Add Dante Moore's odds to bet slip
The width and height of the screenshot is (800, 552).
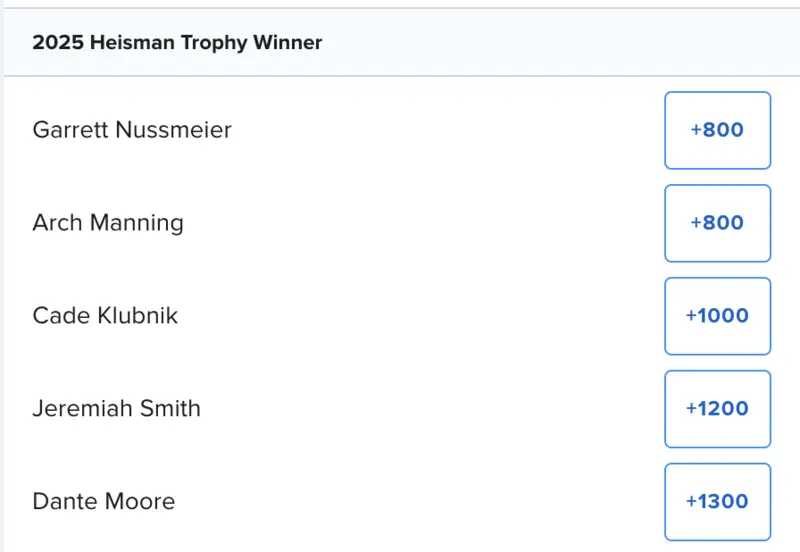[717, 502]
